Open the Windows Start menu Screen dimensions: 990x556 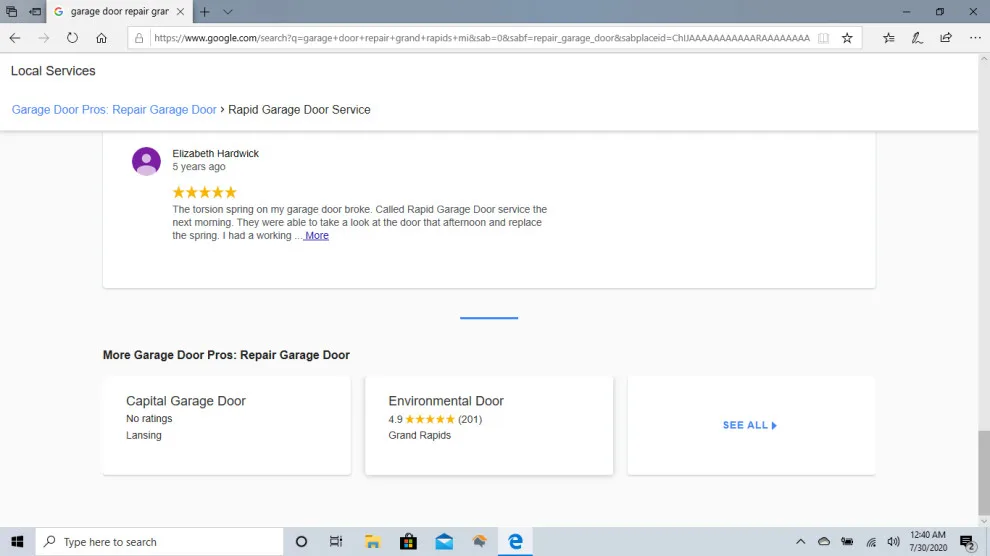coord(17,541)
